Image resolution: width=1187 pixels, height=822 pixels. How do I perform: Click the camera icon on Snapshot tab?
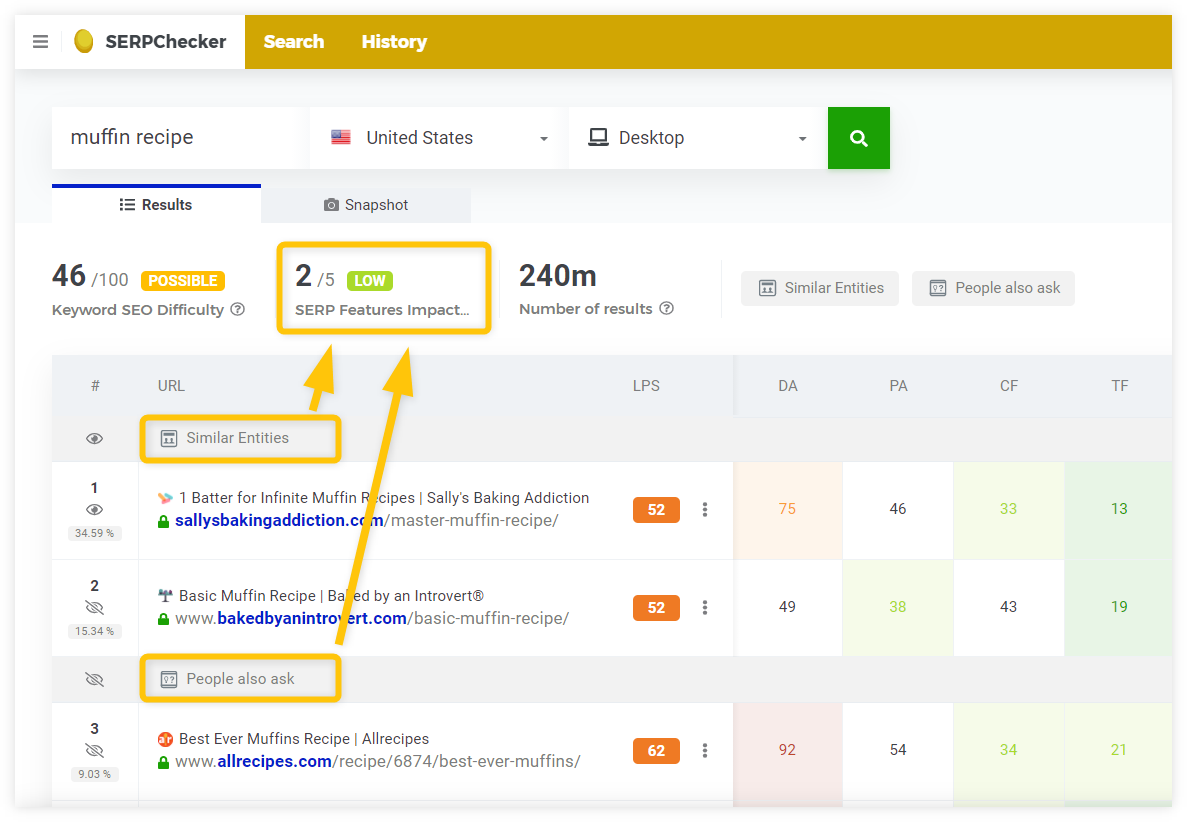click(331, 205)
